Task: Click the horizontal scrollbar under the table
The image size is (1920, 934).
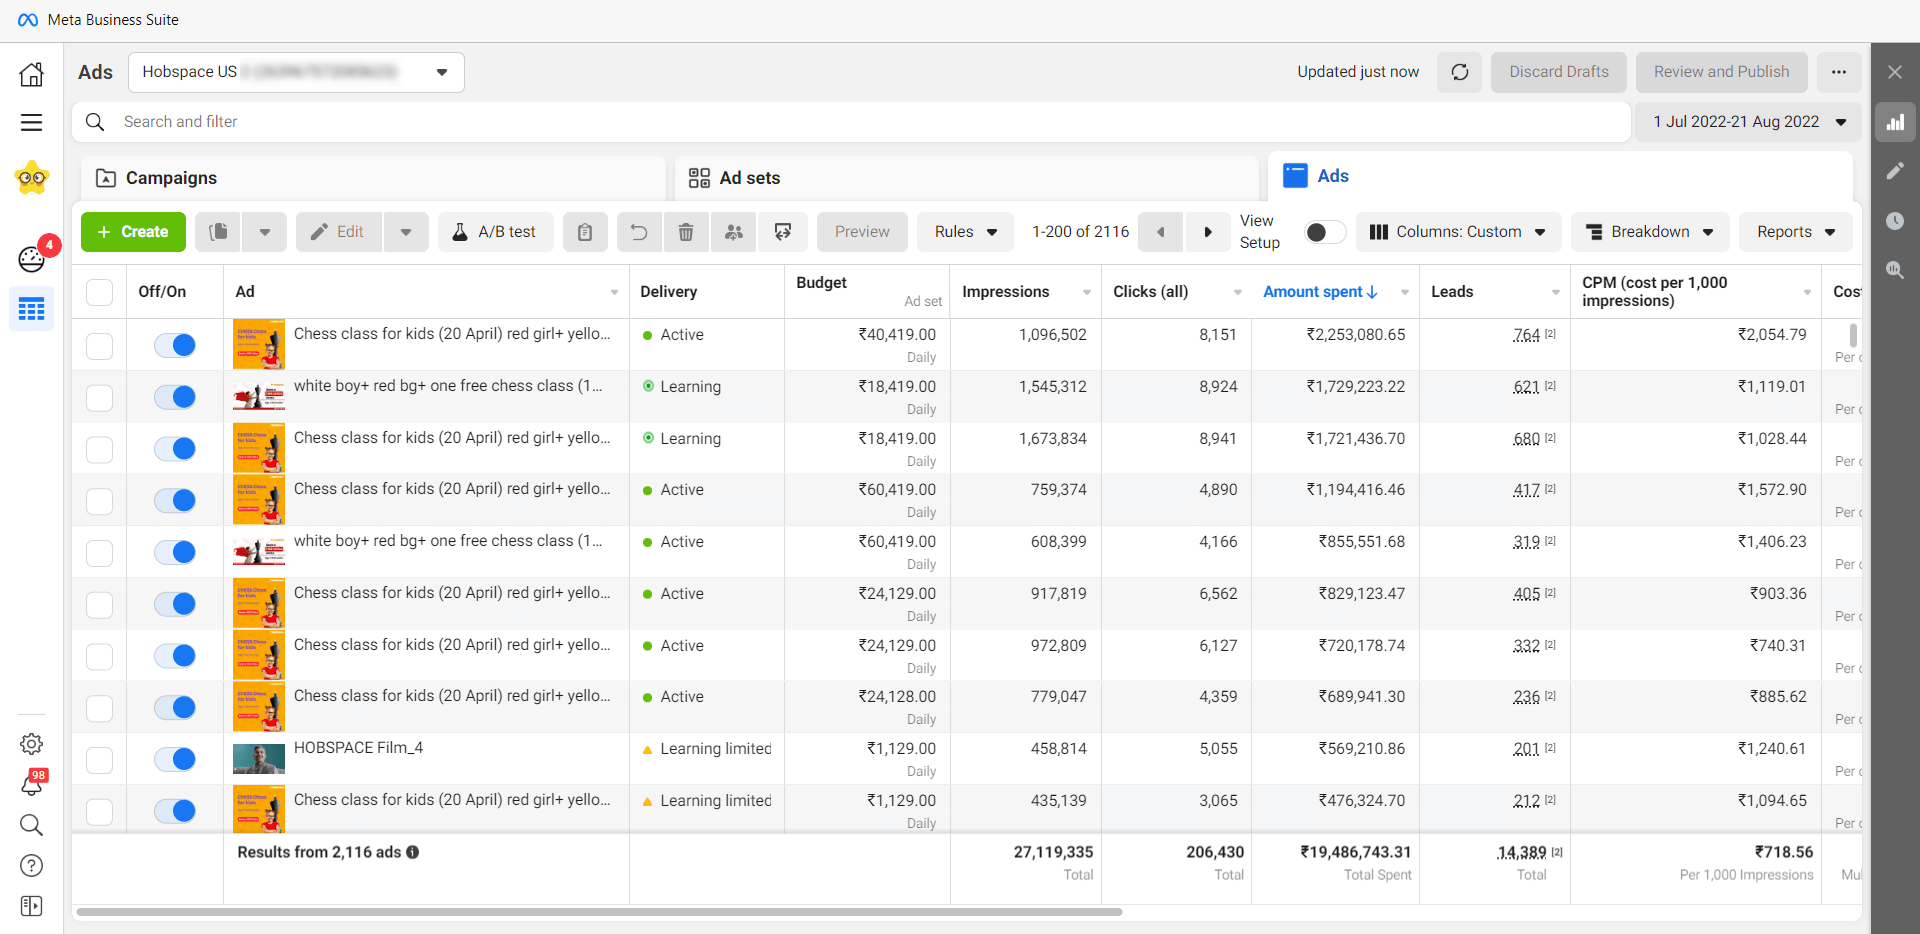Action: point(599,912)
